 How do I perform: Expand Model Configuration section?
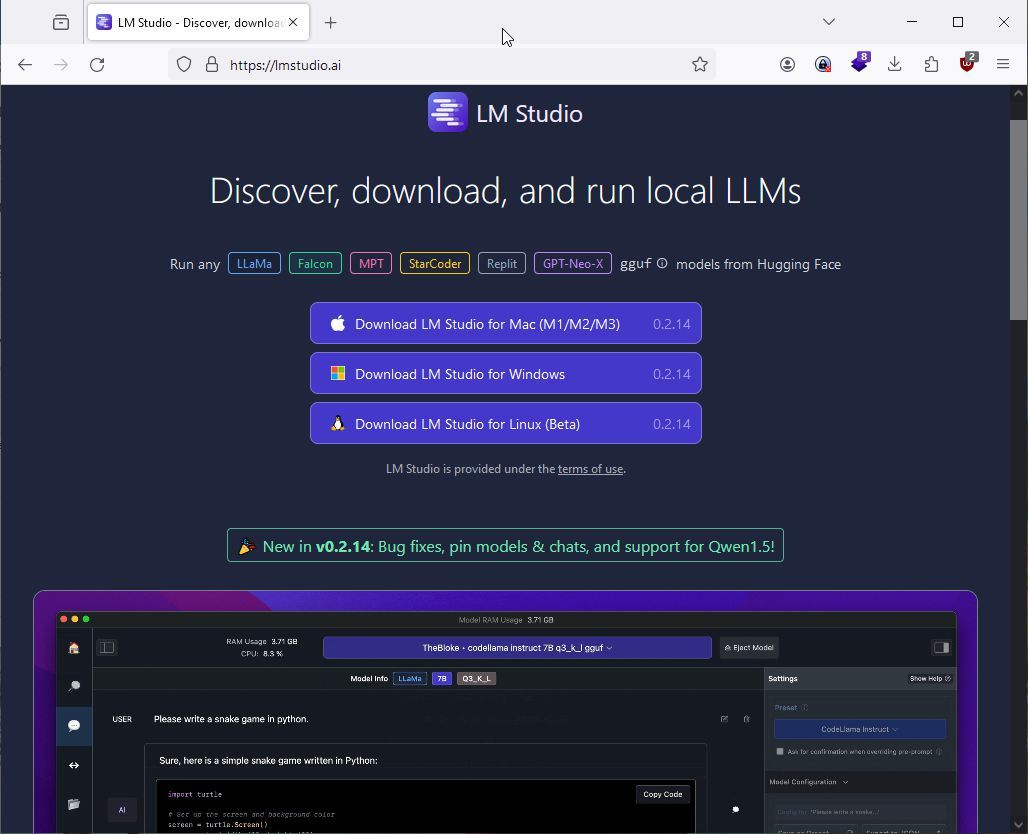coord(808,782)
